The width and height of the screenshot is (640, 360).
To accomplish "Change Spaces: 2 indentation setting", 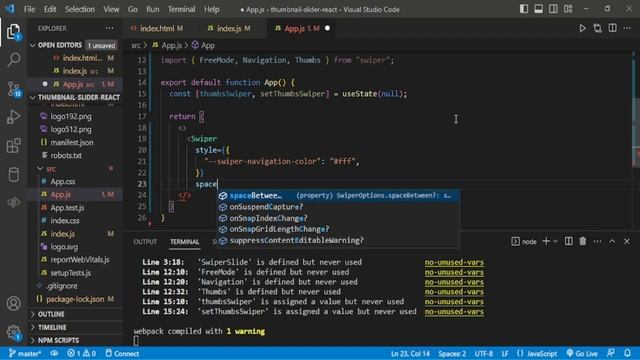I will click(452, 353).
